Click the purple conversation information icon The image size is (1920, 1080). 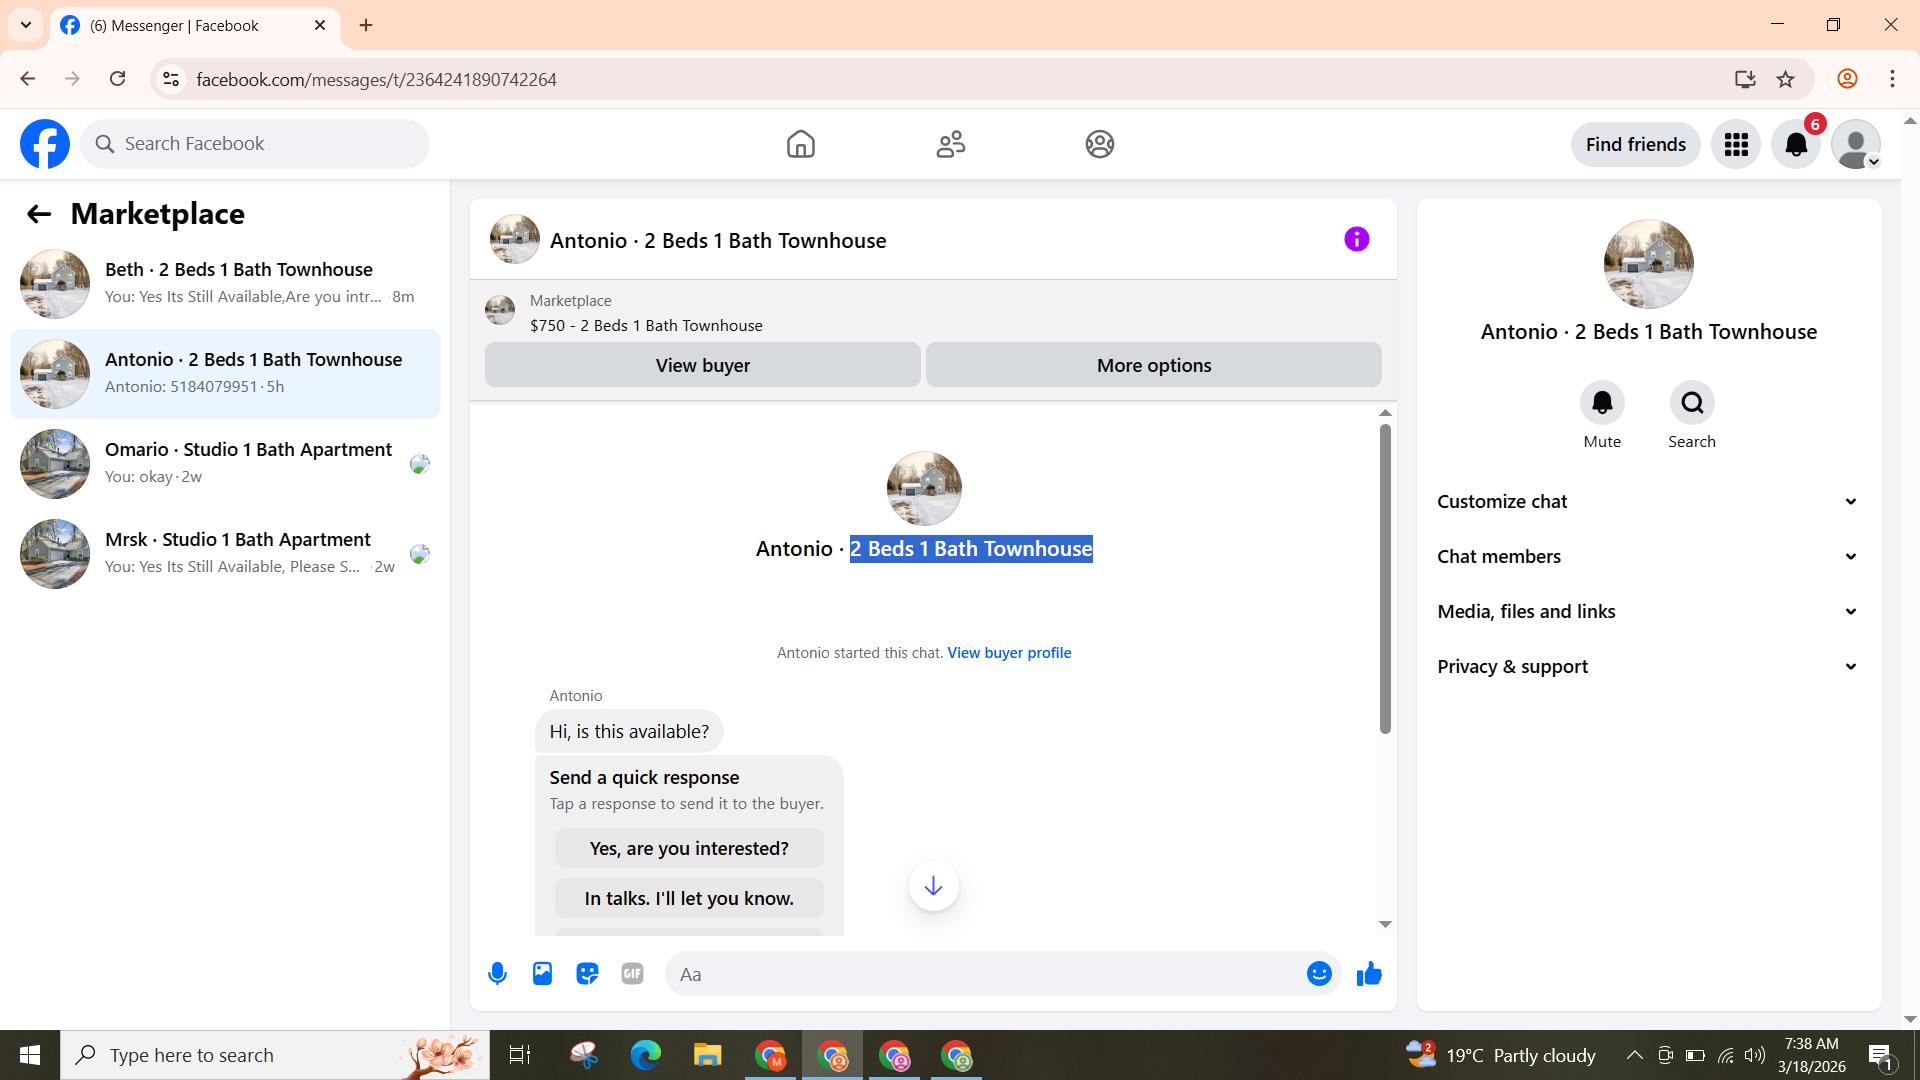point(1356,239)
